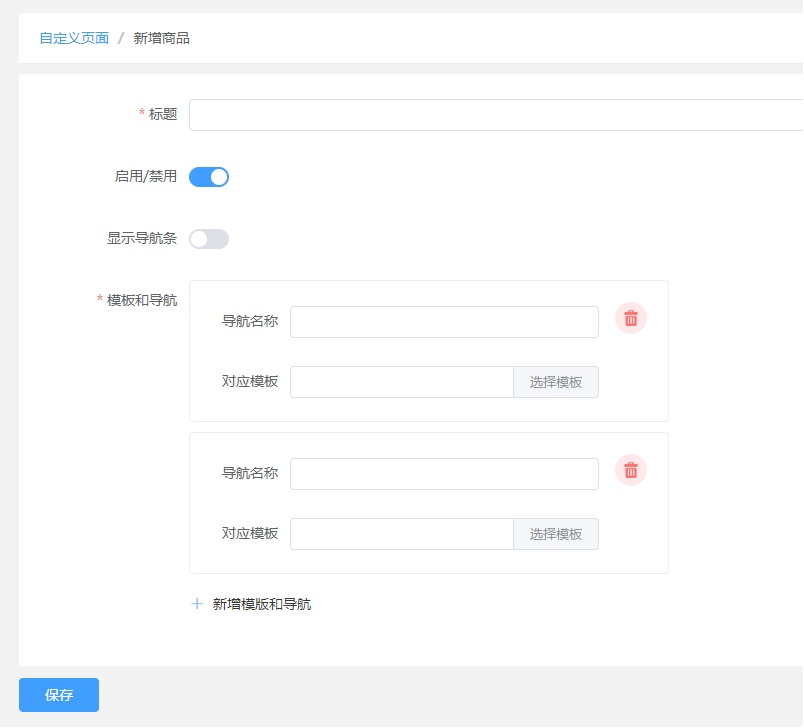Click the 保存 button
The image size is (804, 728).
pos(59,695)
